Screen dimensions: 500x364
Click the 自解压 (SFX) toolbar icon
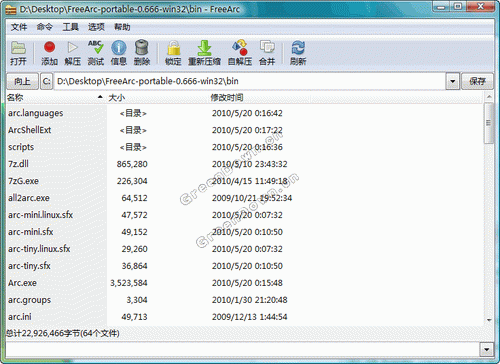click(x=240, y=48)
